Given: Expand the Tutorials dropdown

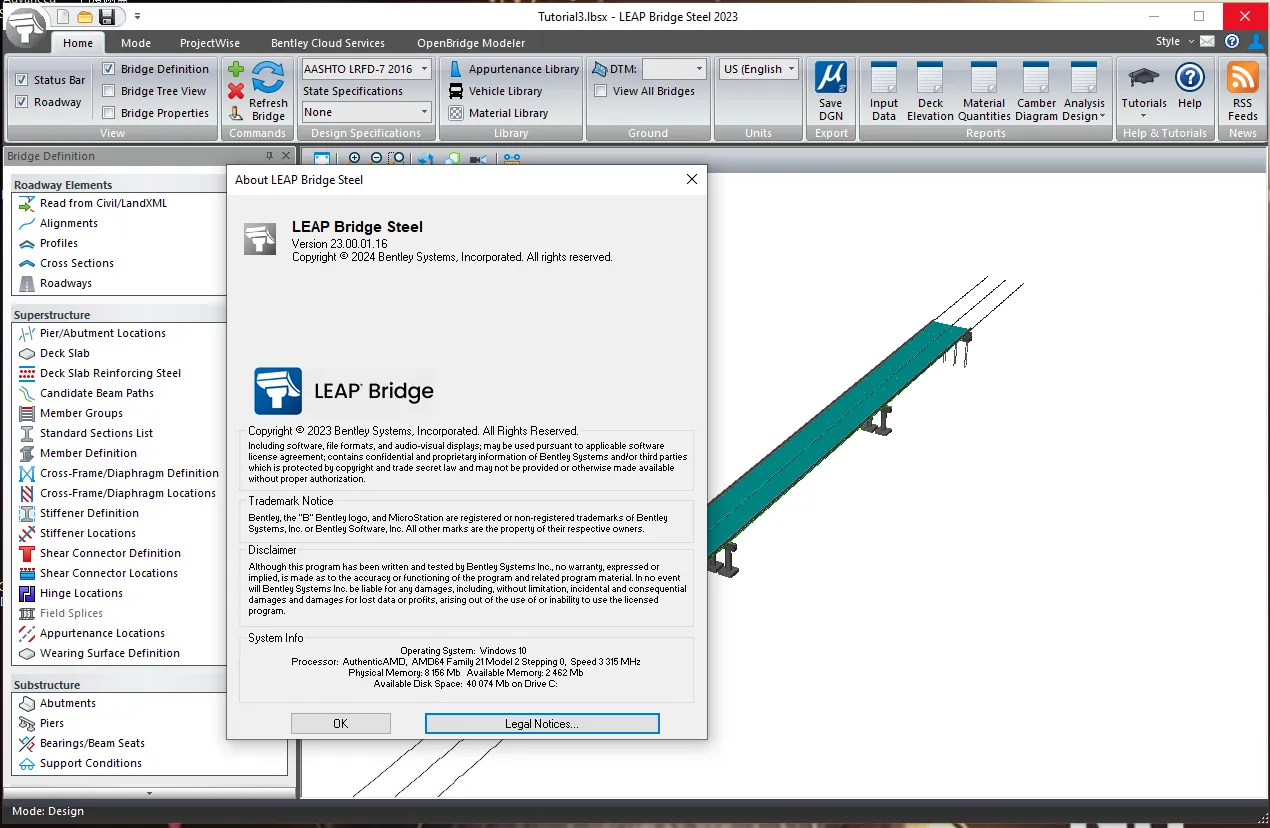Looking at the screenshot, I should click(1144, 92).
